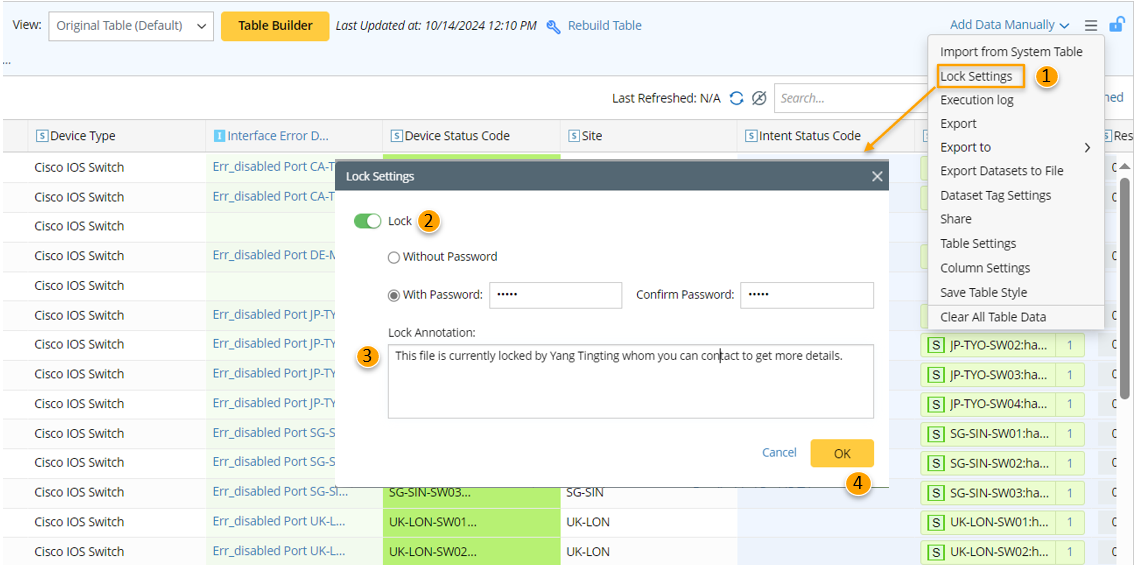Click the S icon beside JP-TYO-SW02 entry
This screenshot has width=1134, height=565.
pyautogui.click(x=936, y=345)
